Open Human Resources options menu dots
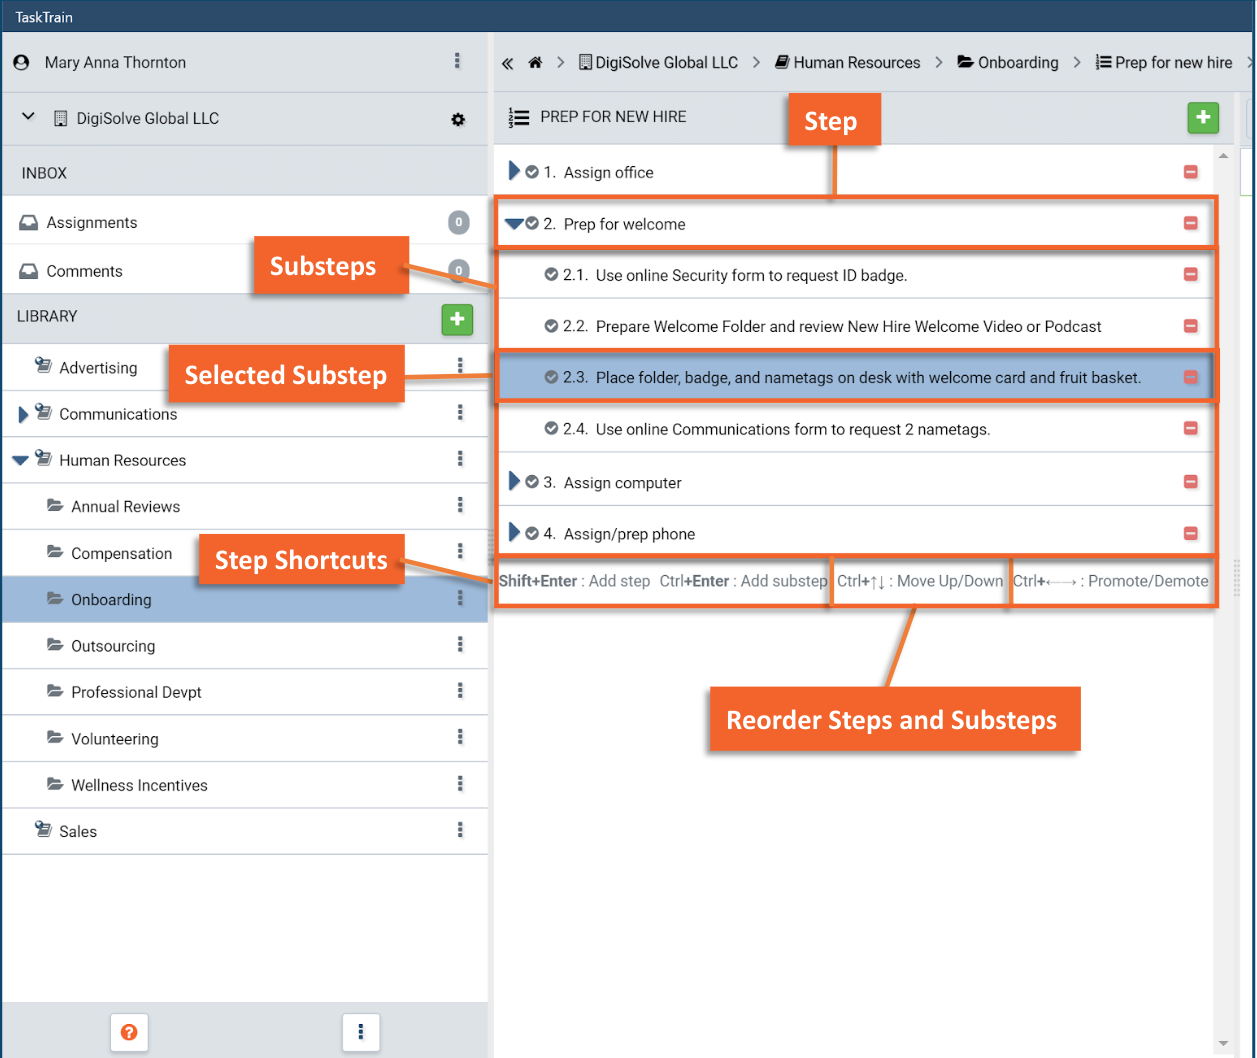 click(x=460, y=459)
